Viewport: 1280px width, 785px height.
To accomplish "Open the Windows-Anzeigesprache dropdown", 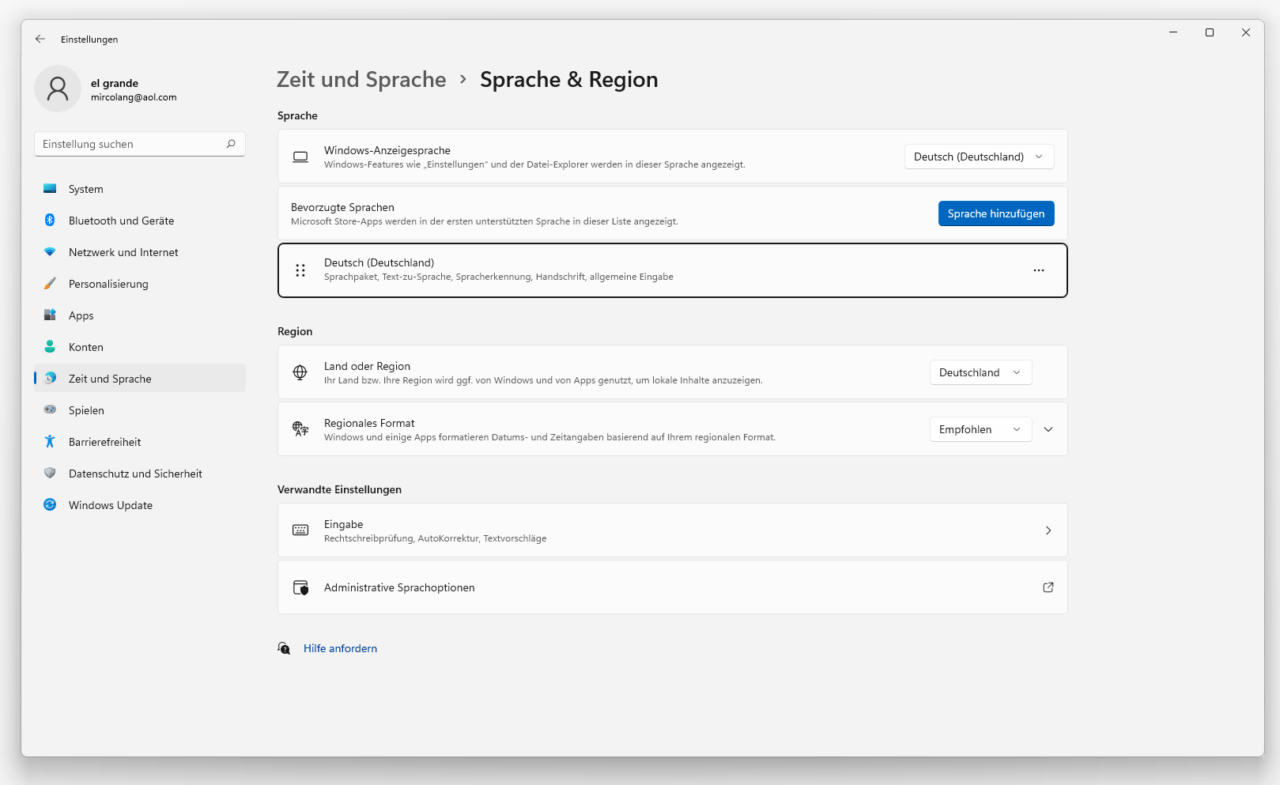I will 978,156.
